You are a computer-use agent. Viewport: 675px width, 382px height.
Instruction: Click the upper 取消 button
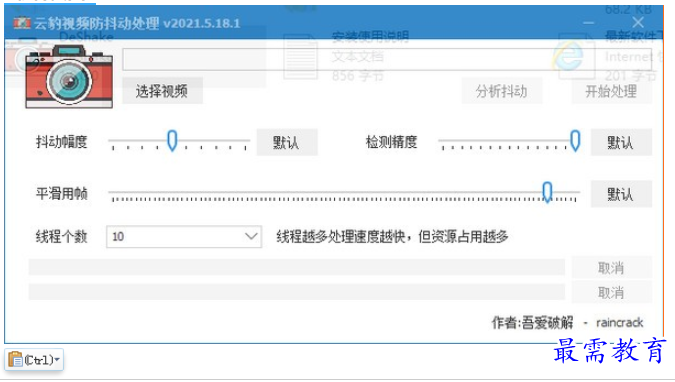tap(611, 268)
